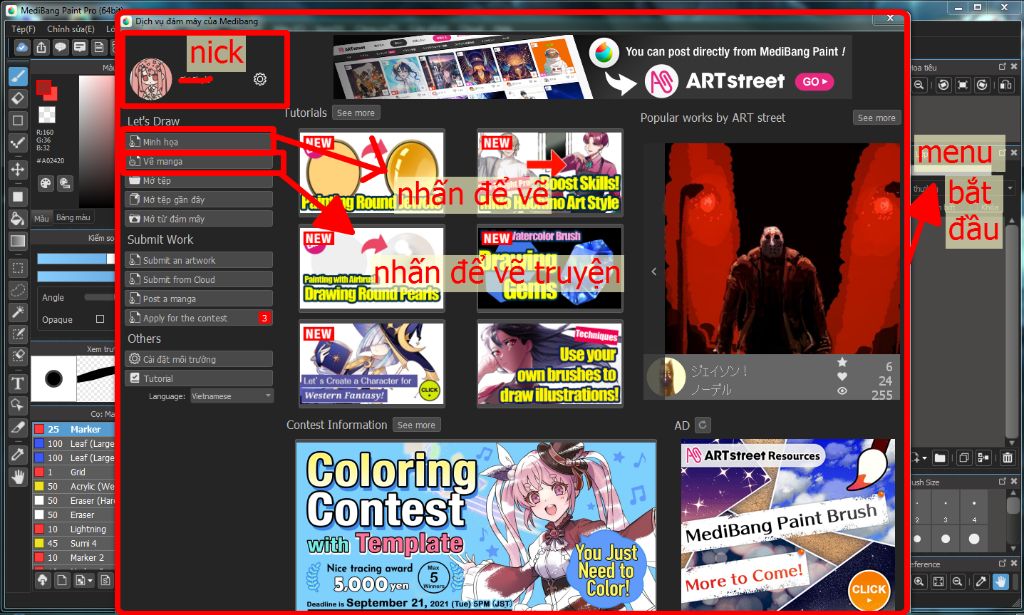Switch to the Bảng màu tab

point(73,217)
